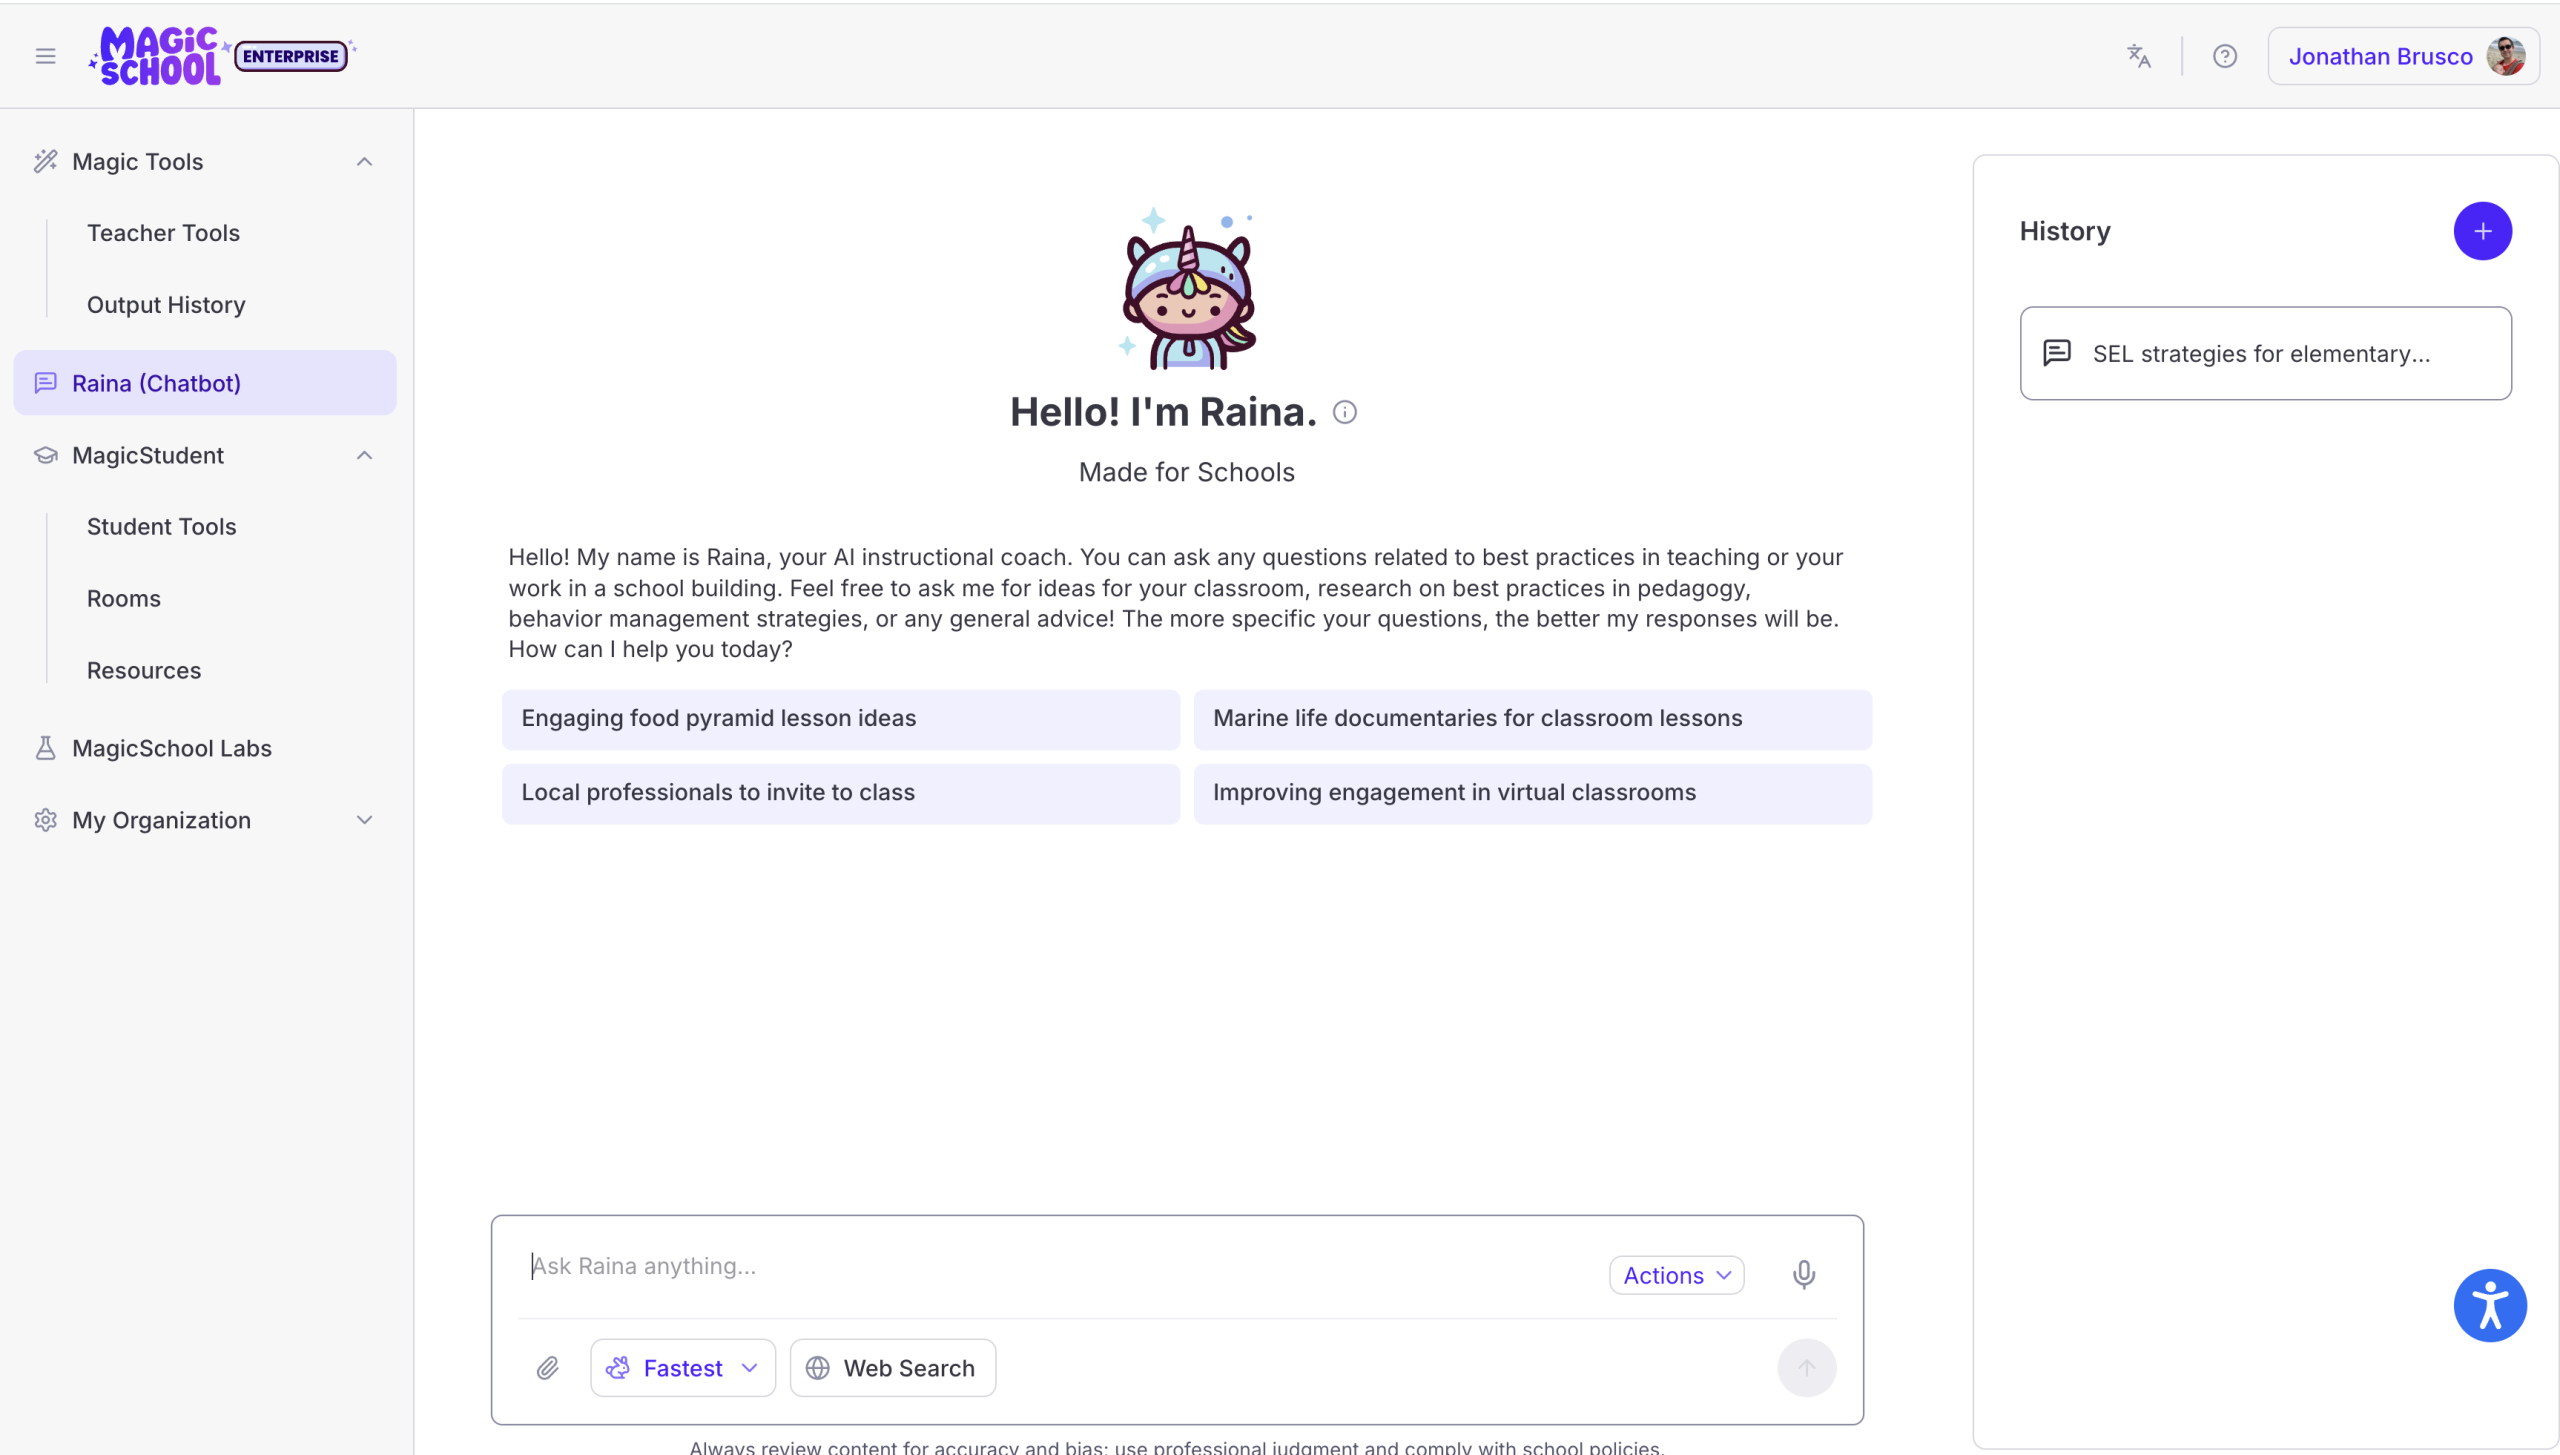Click the MagicSchool Labs flask icon

click(x=45, y=748)
